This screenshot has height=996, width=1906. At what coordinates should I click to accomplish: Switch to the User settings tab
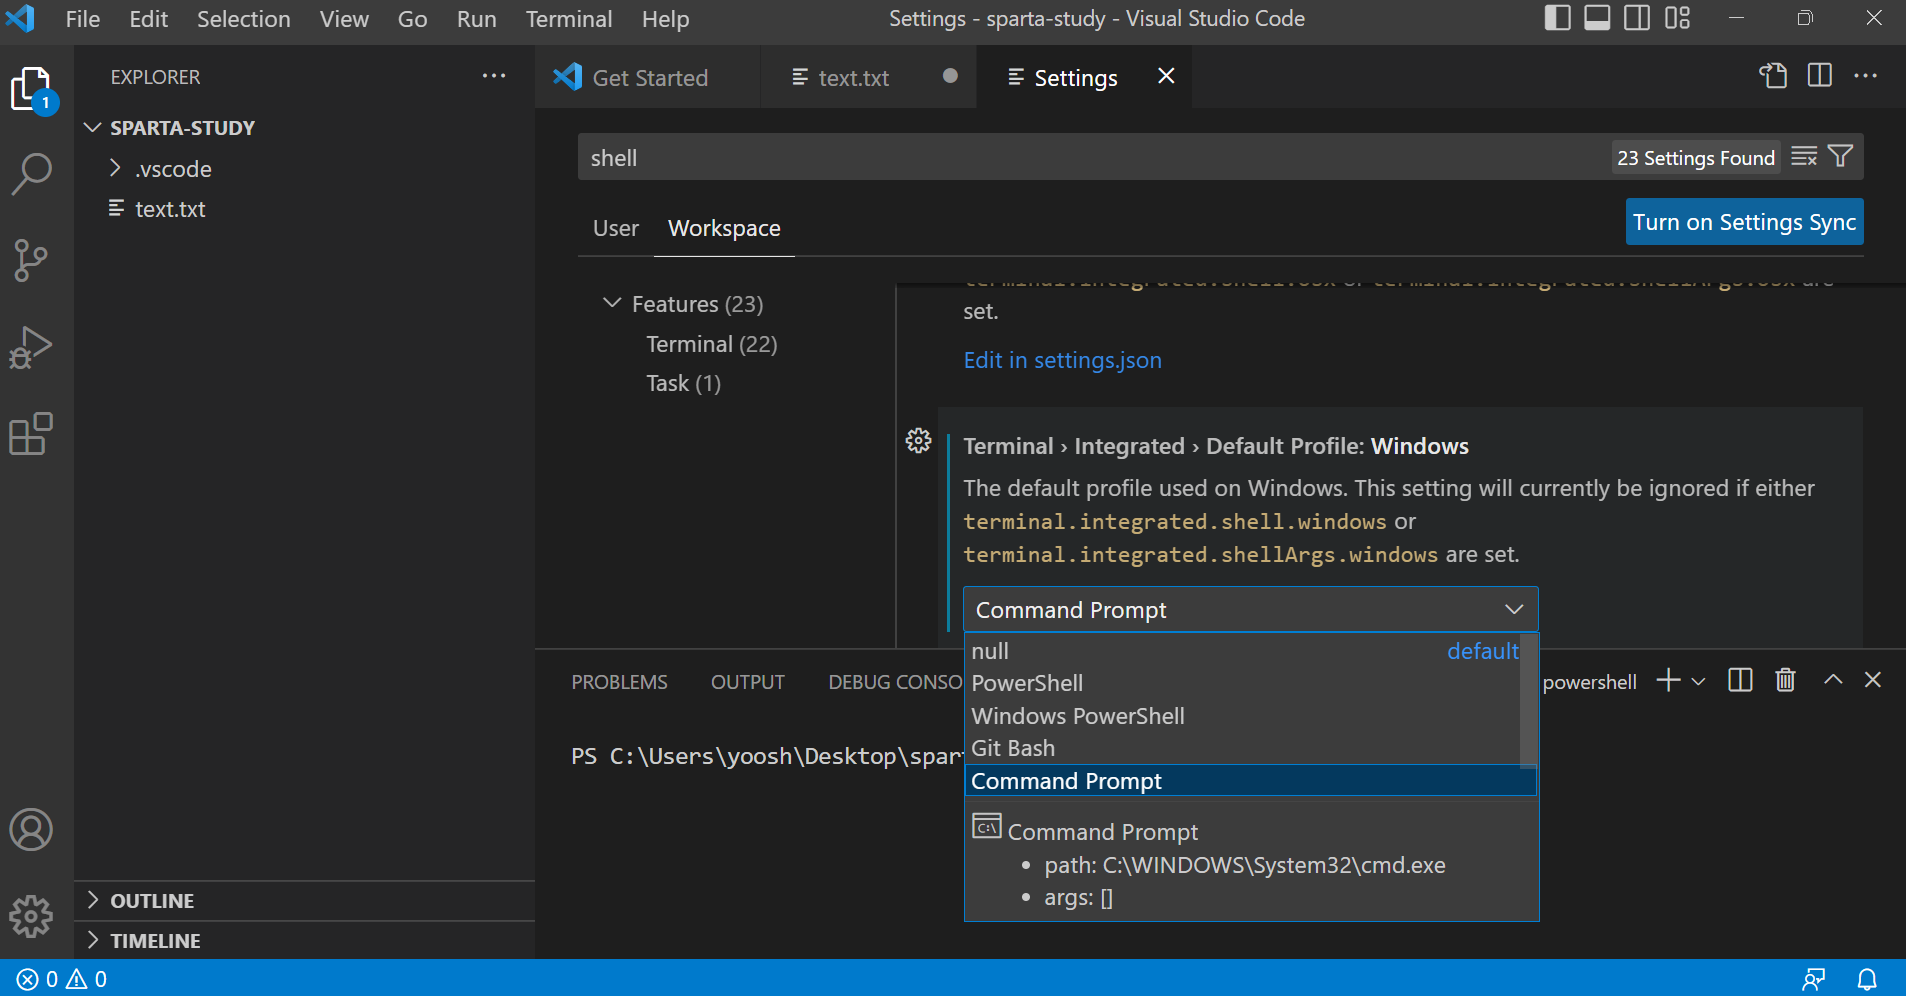616,228
